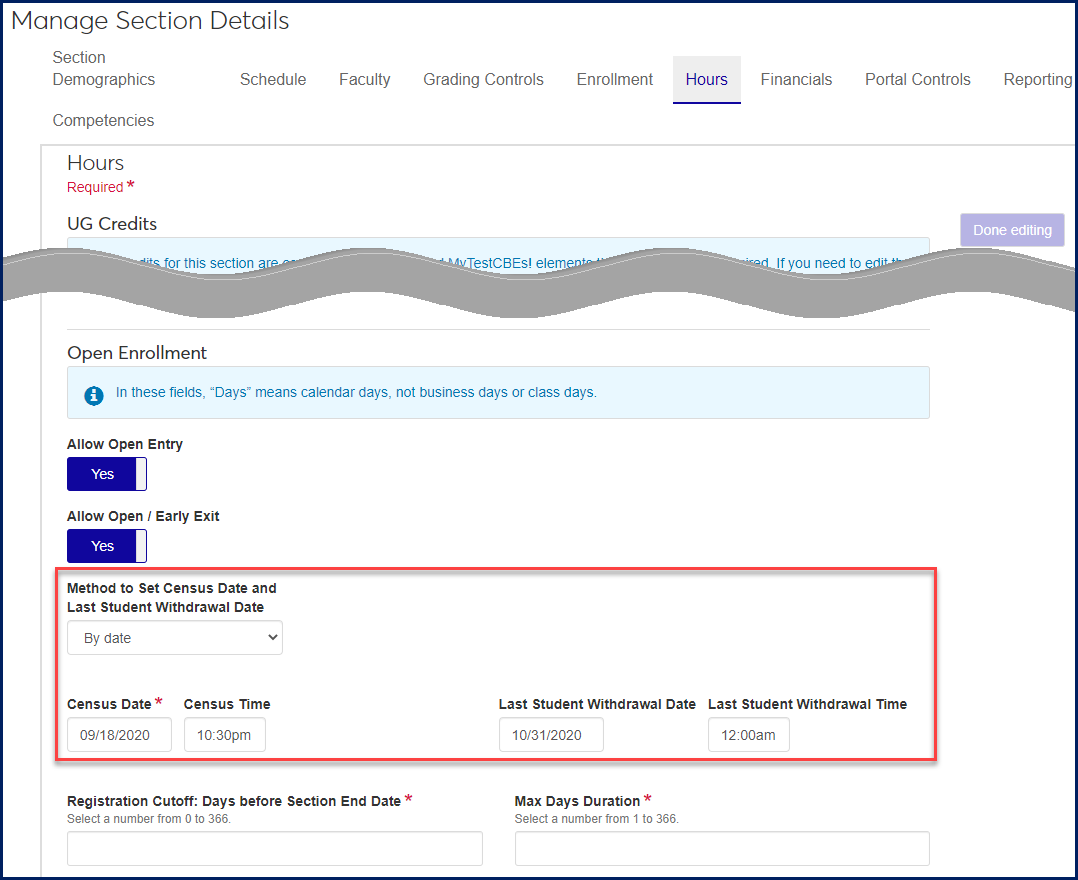Toggle Allow Open Entry off

coord(106,473)
